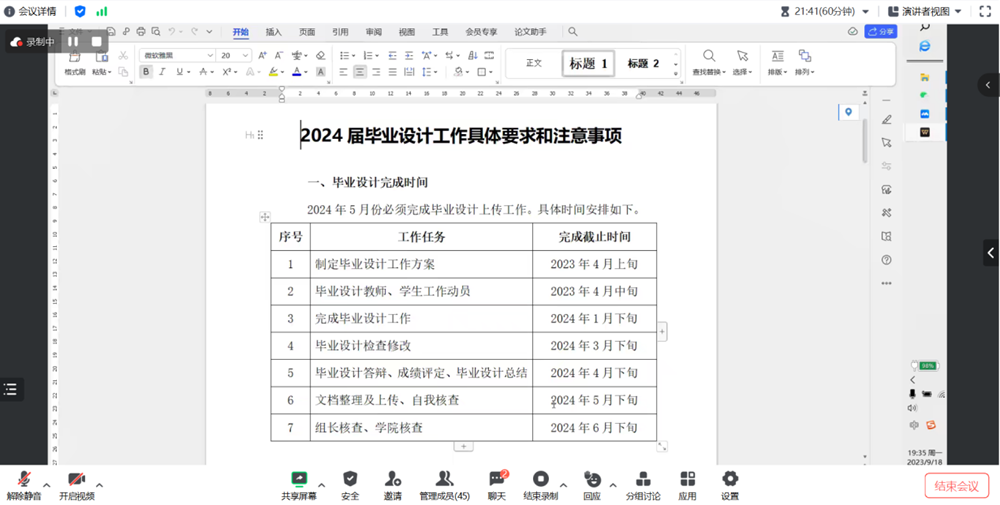
Task: Stop the recording with the square button
Action: pos(97,42)
